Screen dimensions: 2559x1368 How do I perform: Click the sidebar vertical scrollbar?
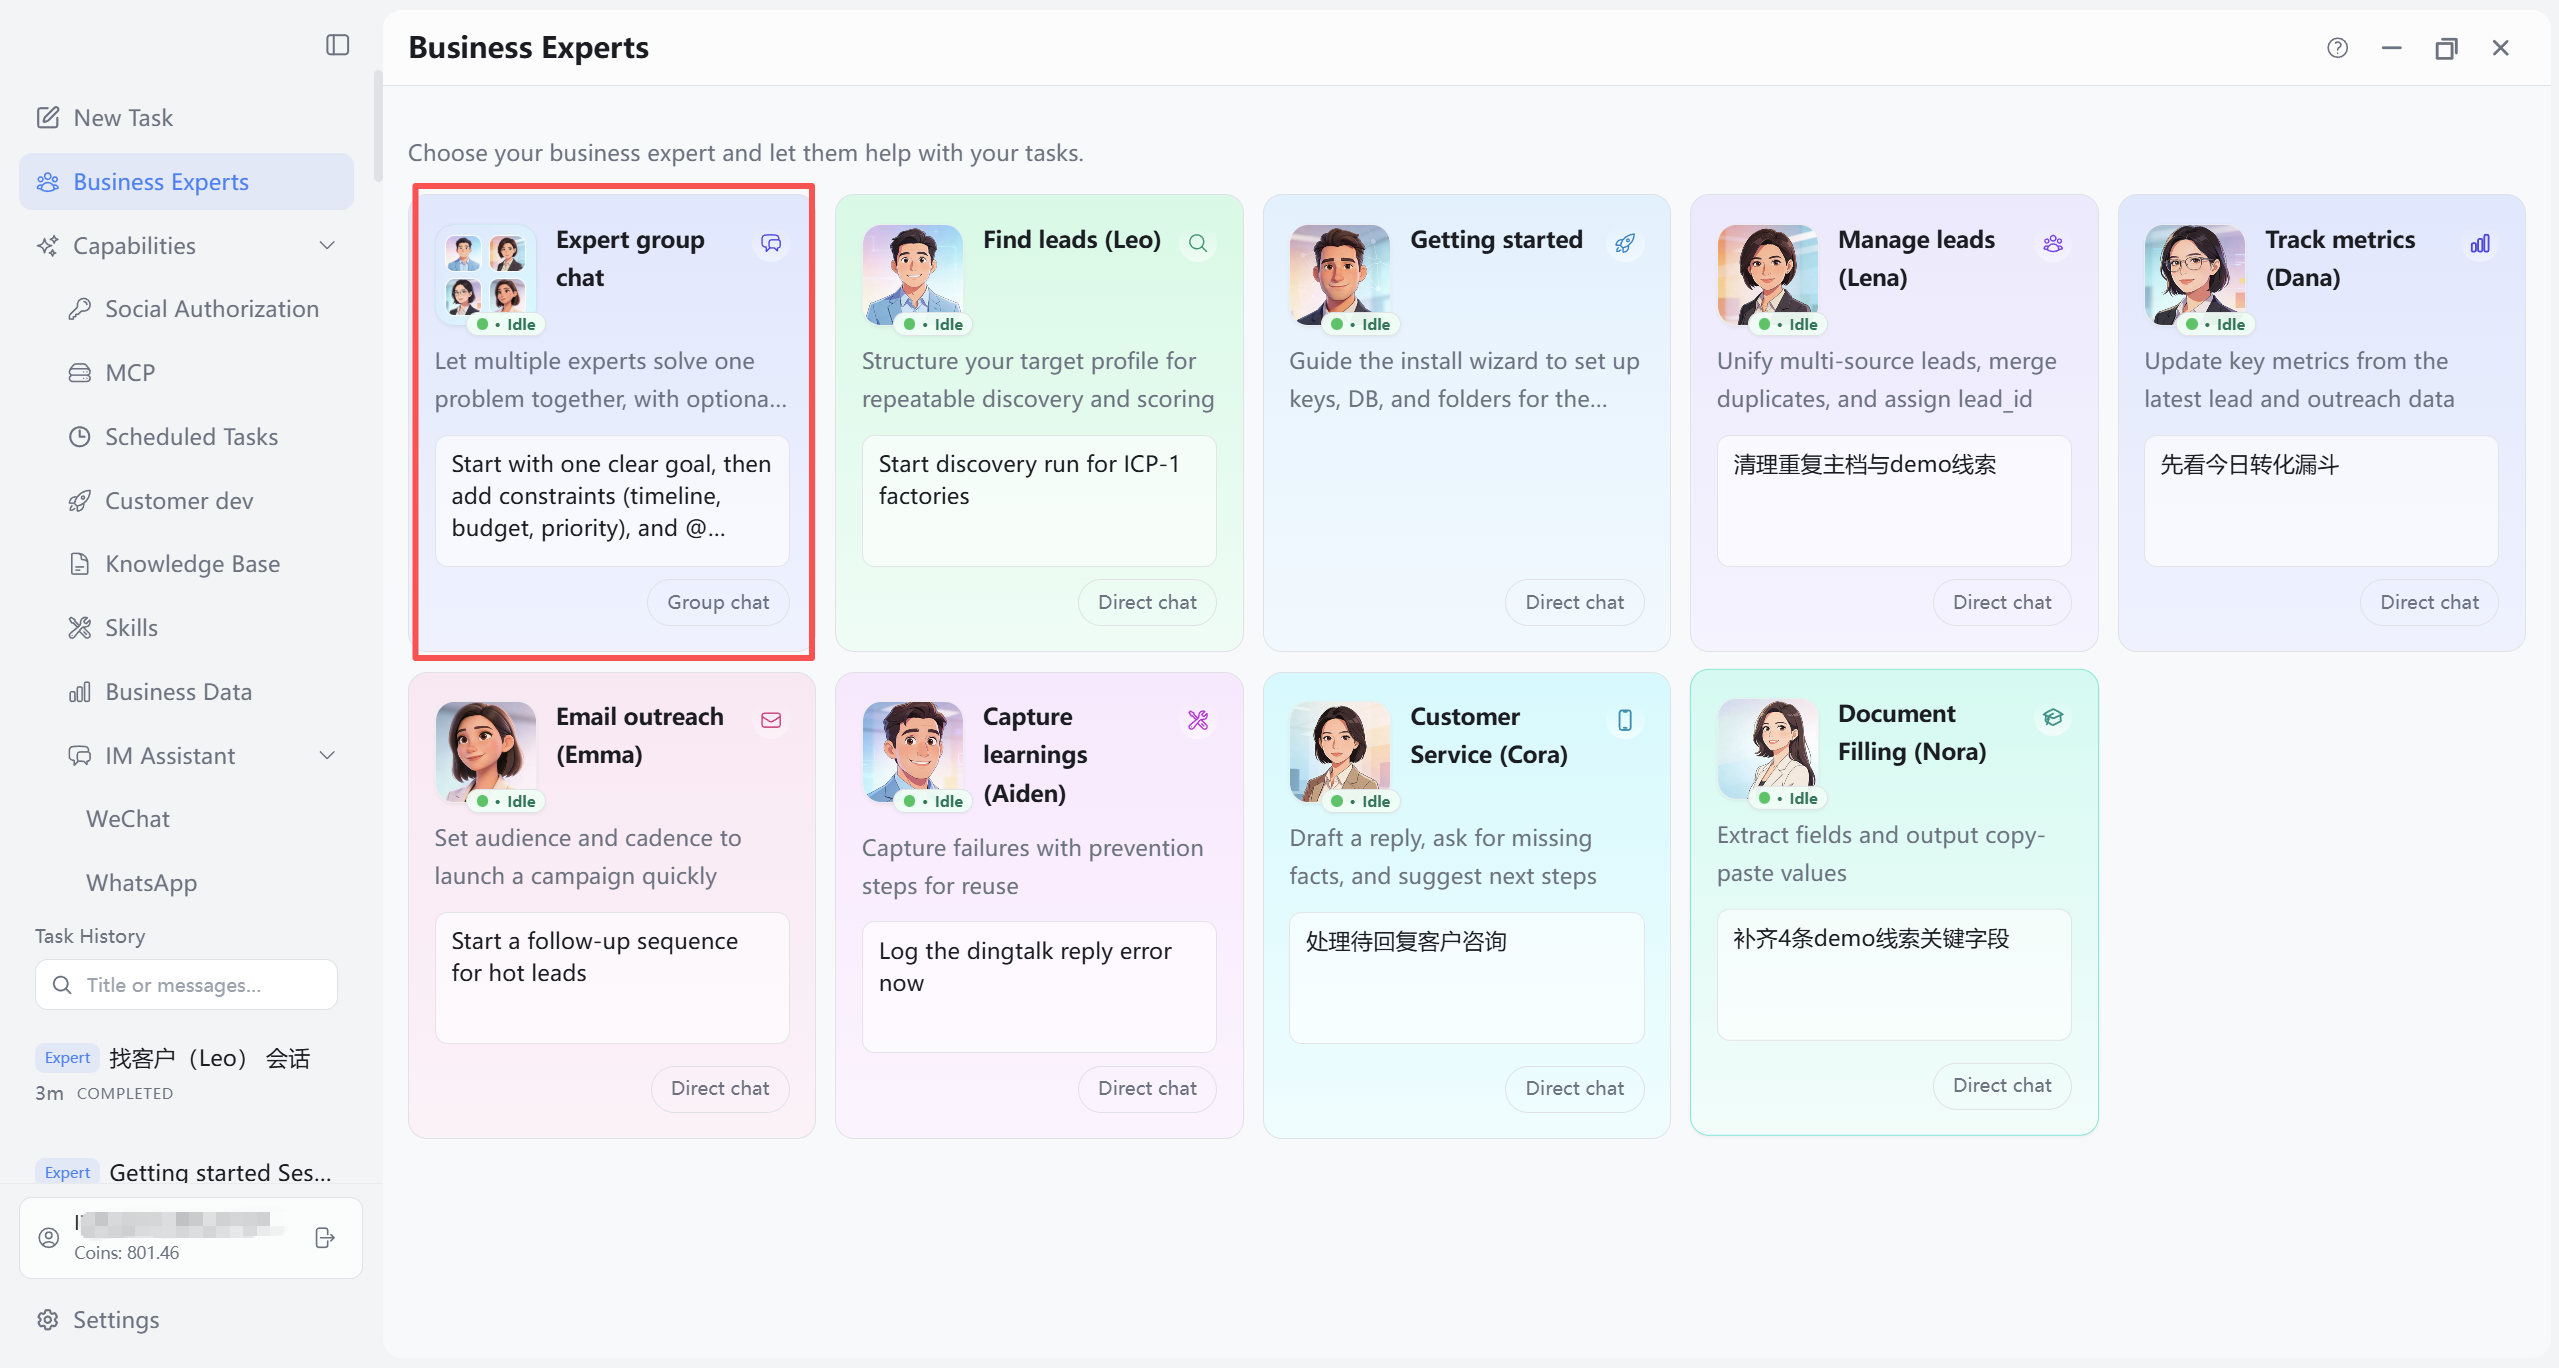(378, 126)
